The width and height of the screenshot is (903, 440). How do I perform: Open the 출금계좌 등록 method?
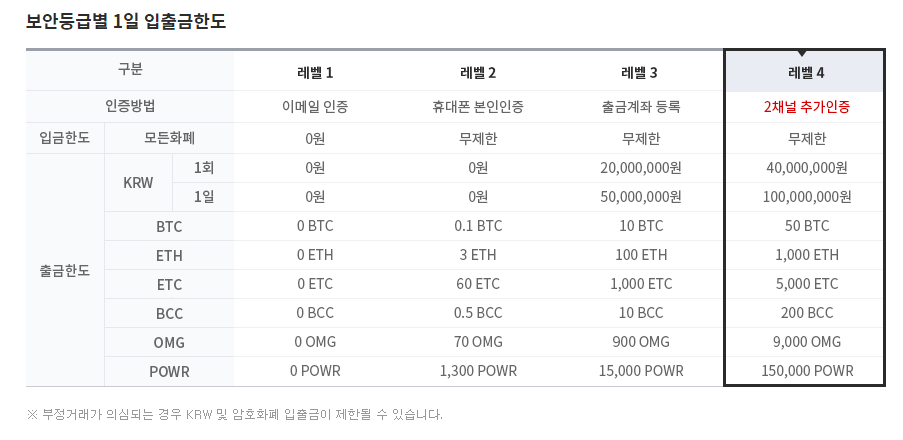coord(640,106)
